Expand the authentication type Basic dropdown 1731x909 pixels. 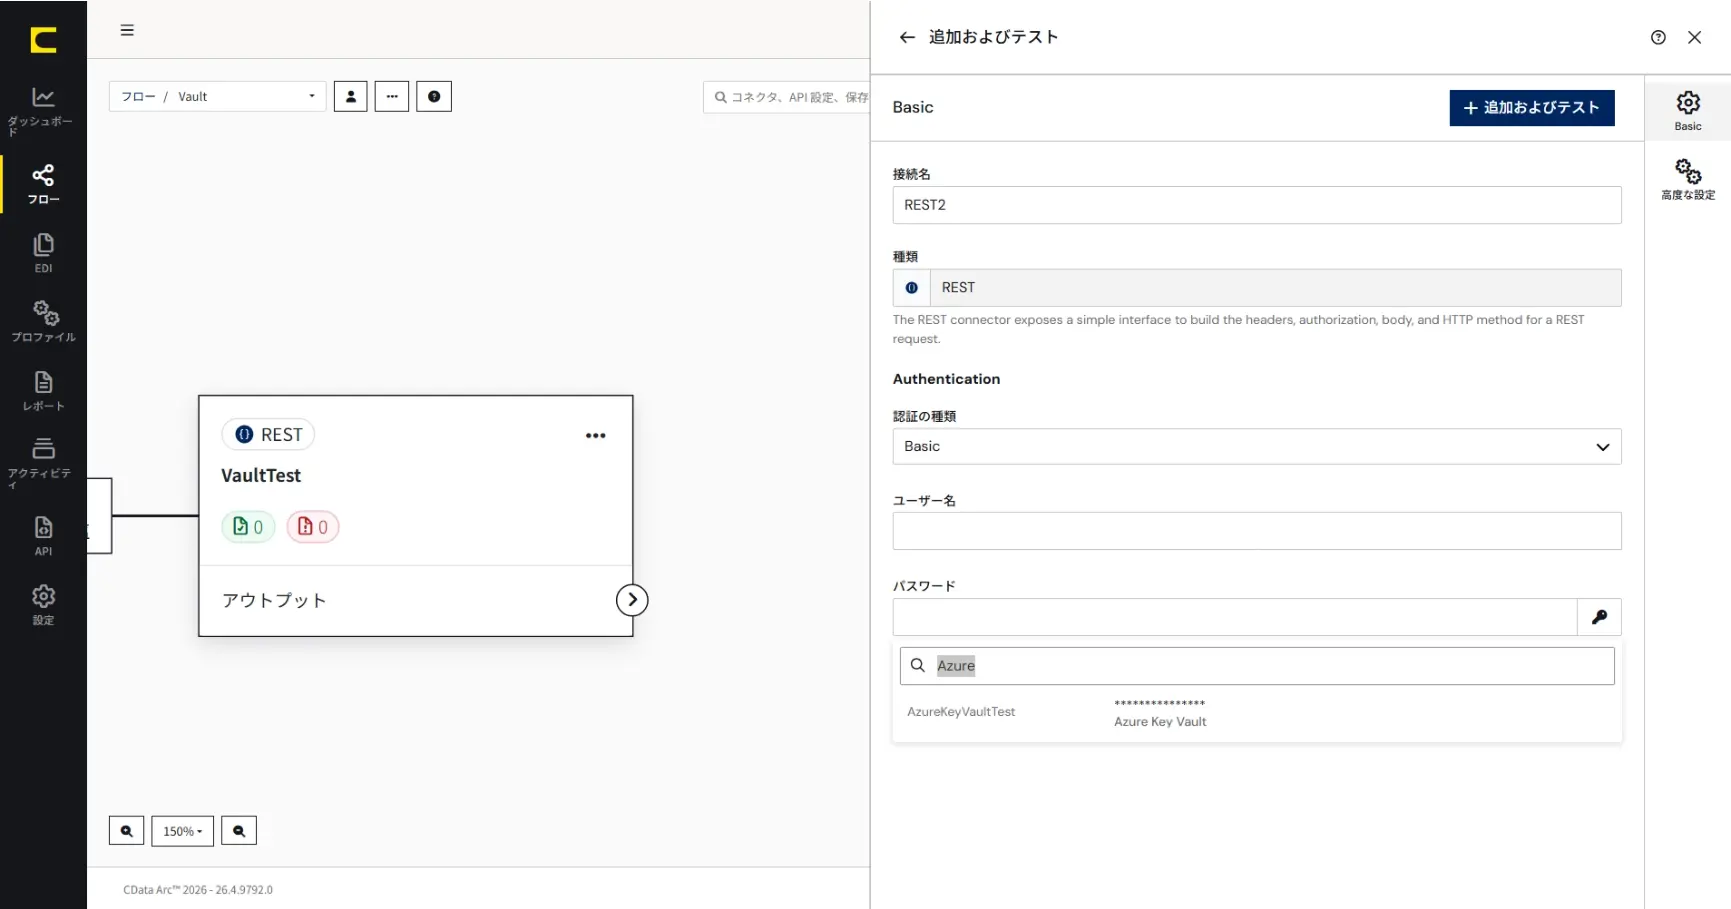coord(1257,447)
